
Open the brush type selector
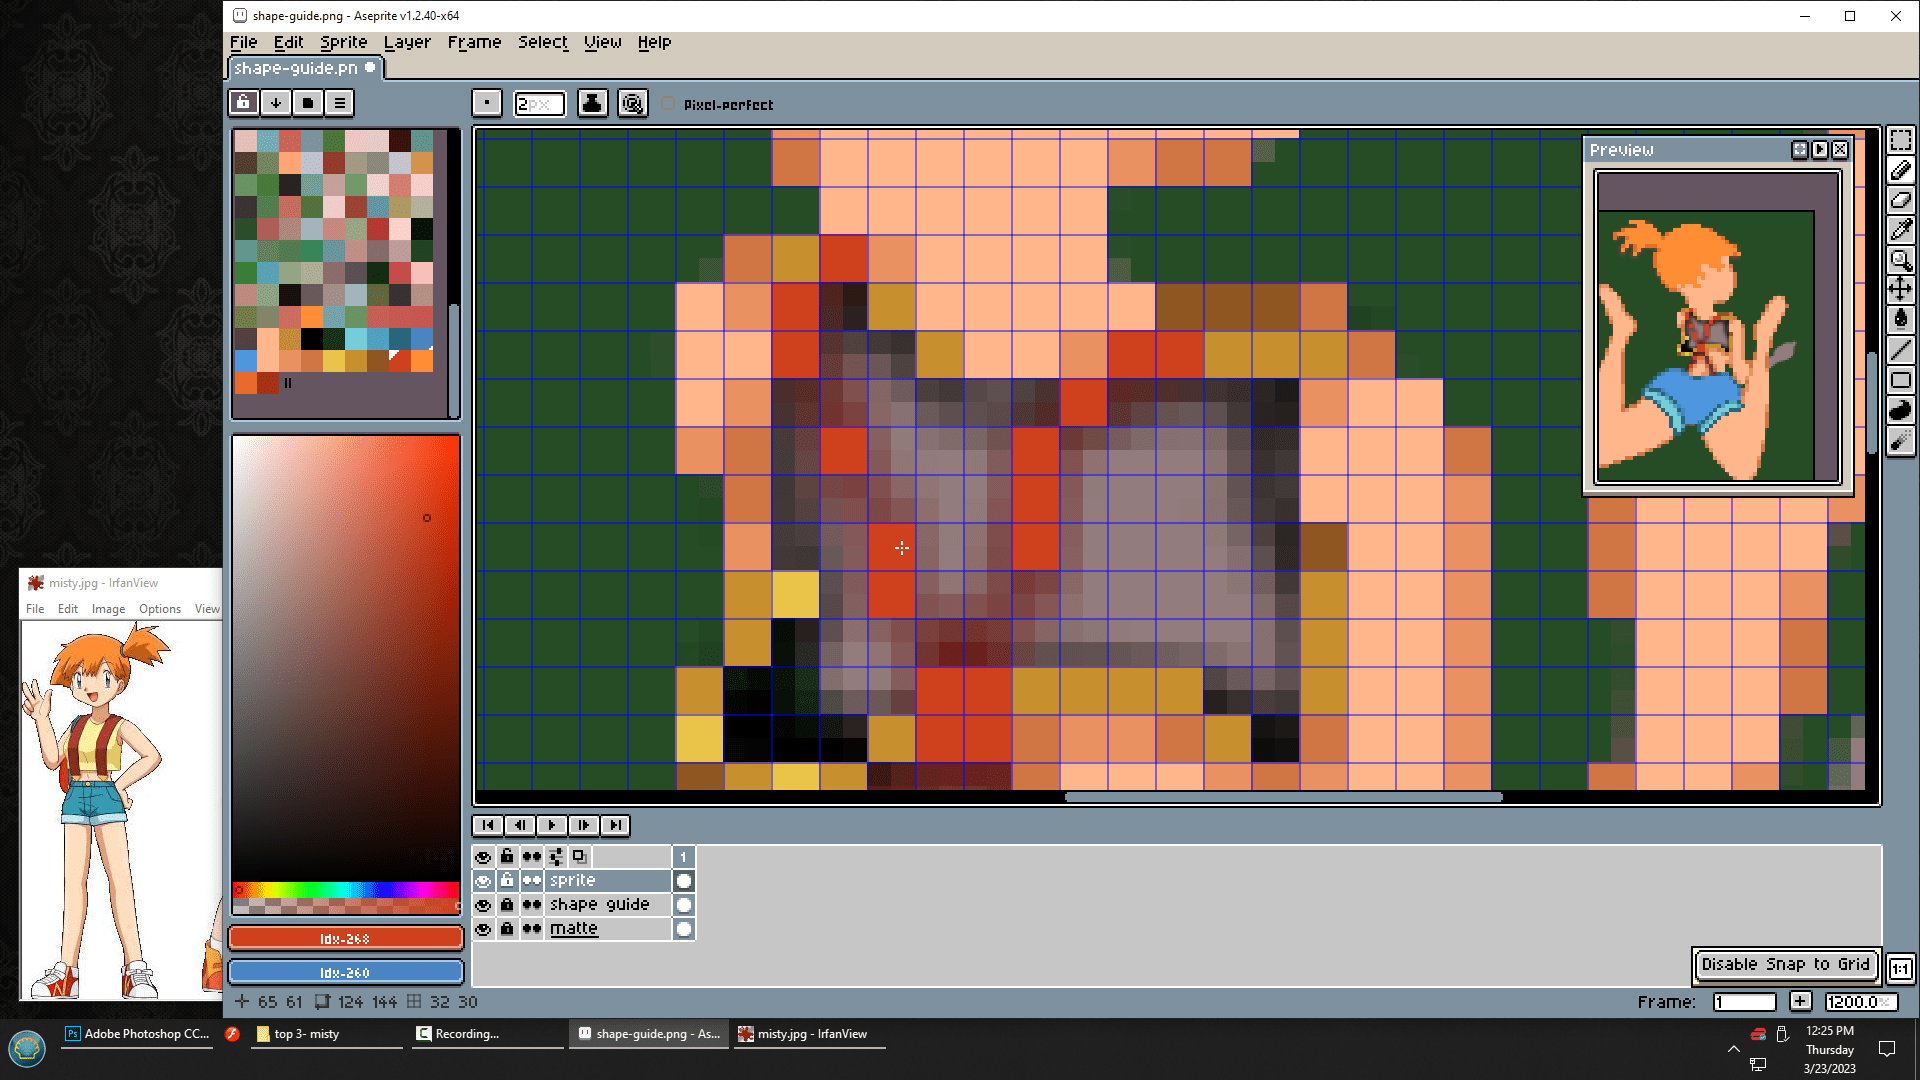coord(487,103)
